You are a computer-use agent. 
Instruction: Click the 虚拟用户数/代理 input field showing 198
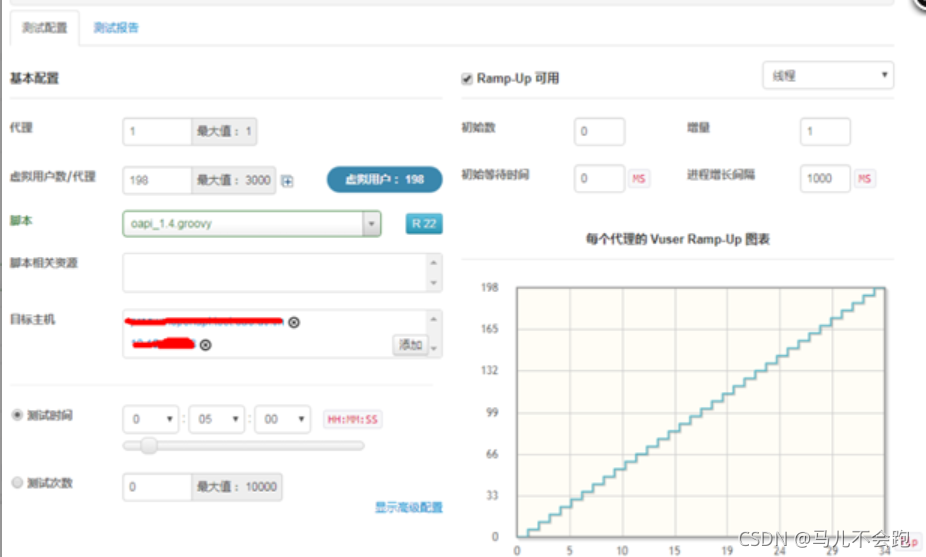click(157, 180)
